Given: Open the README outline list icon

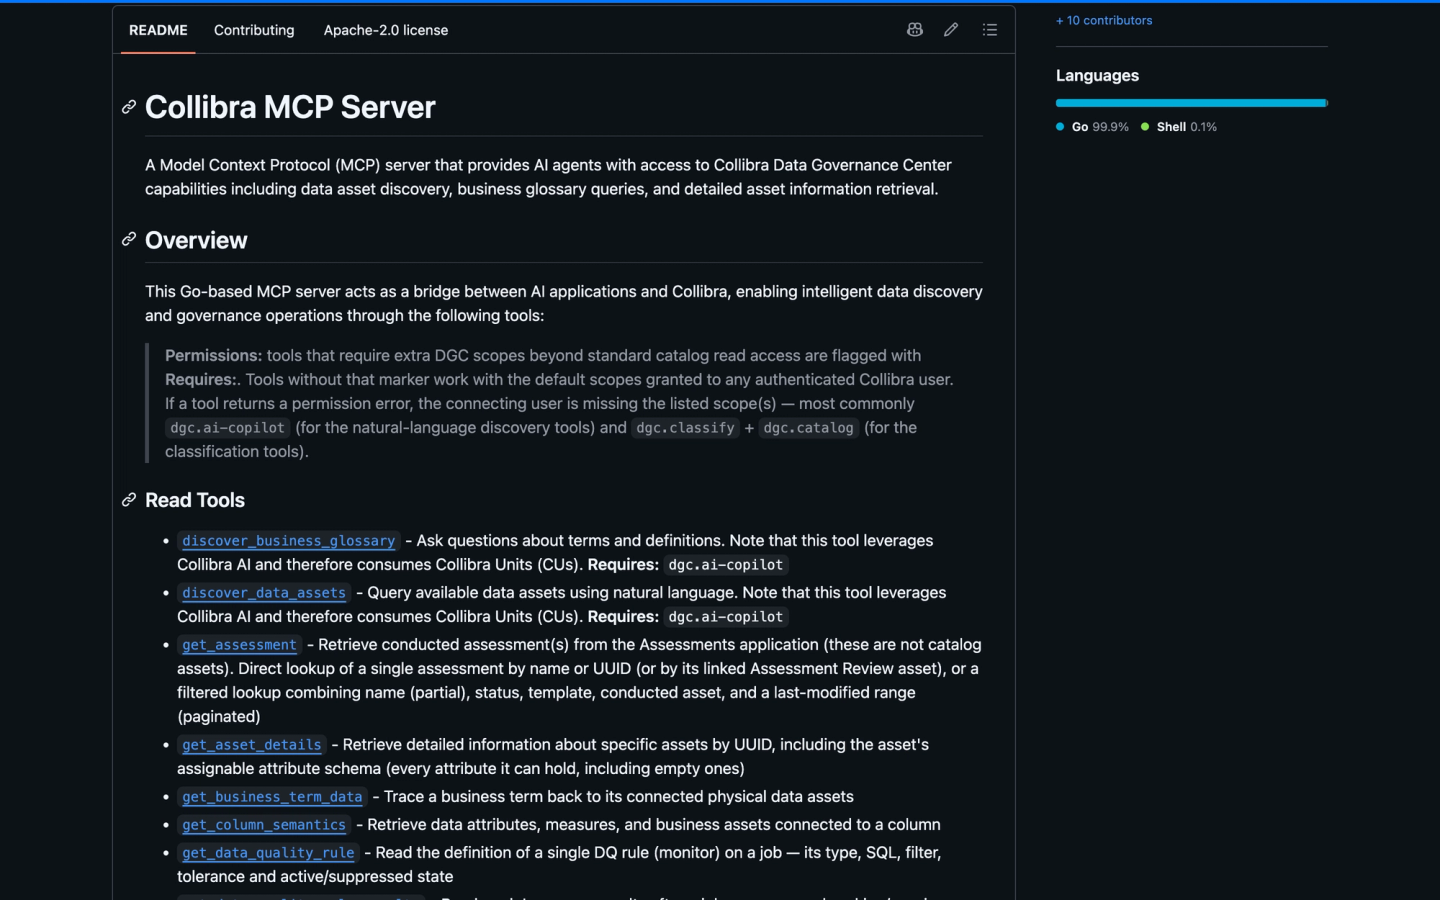Looking at the screenshot, I should click(x=990, y=30).
